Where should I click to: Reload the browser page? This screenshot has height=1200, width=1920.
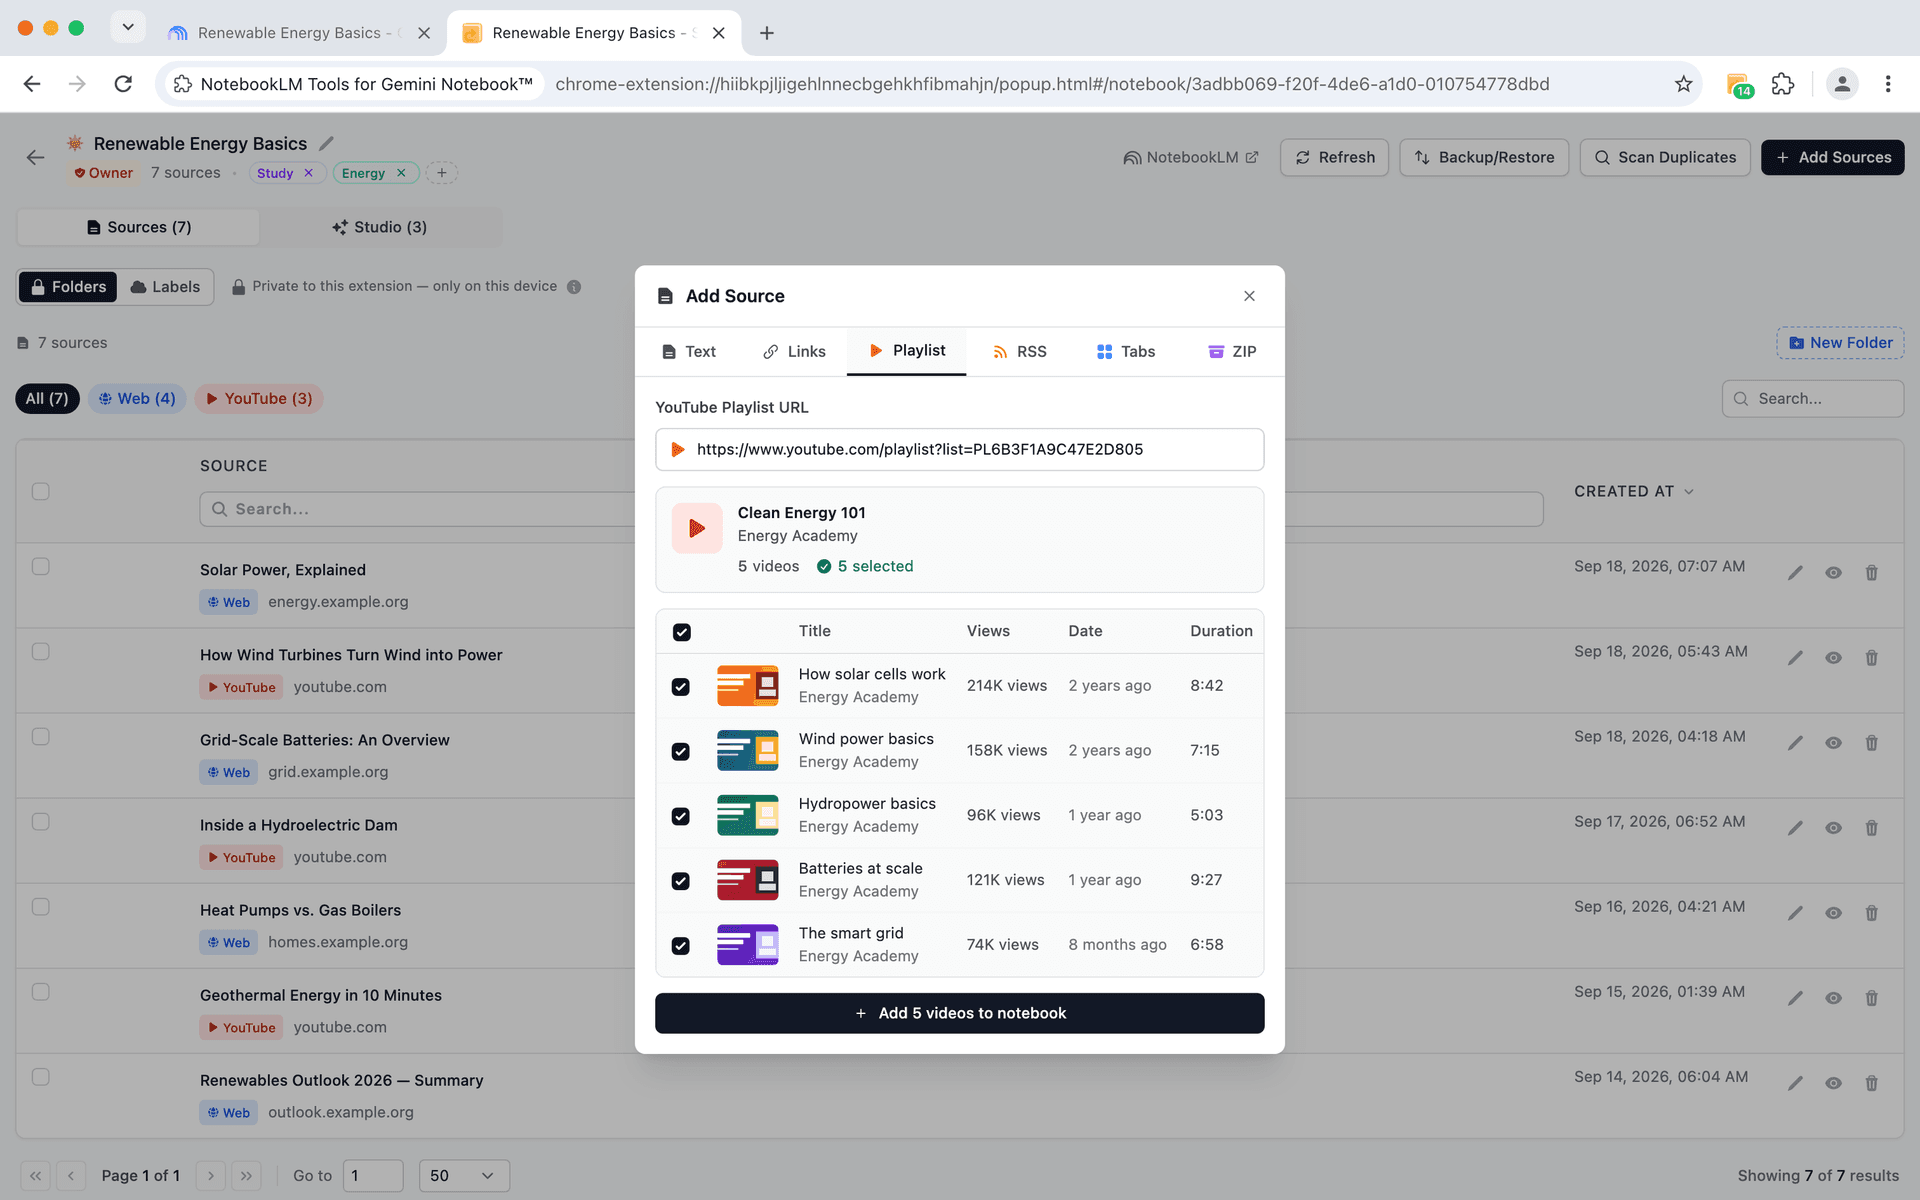point(123,84)
